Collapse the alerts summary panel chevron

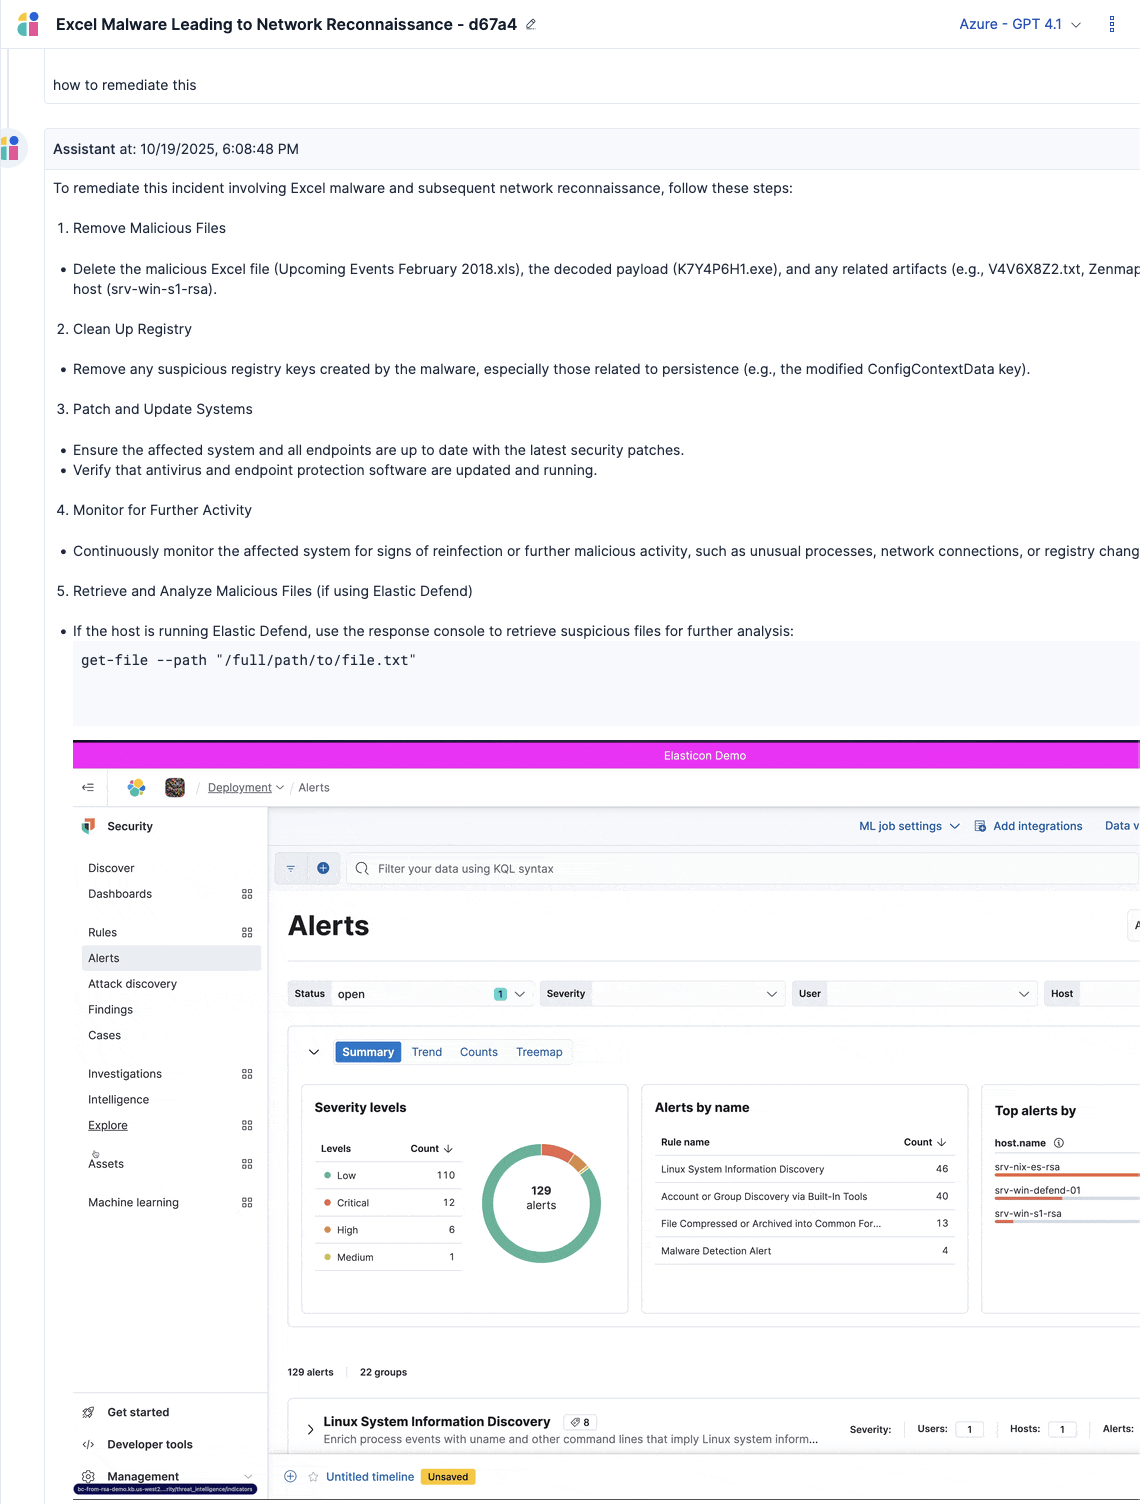pos(314,1052)
